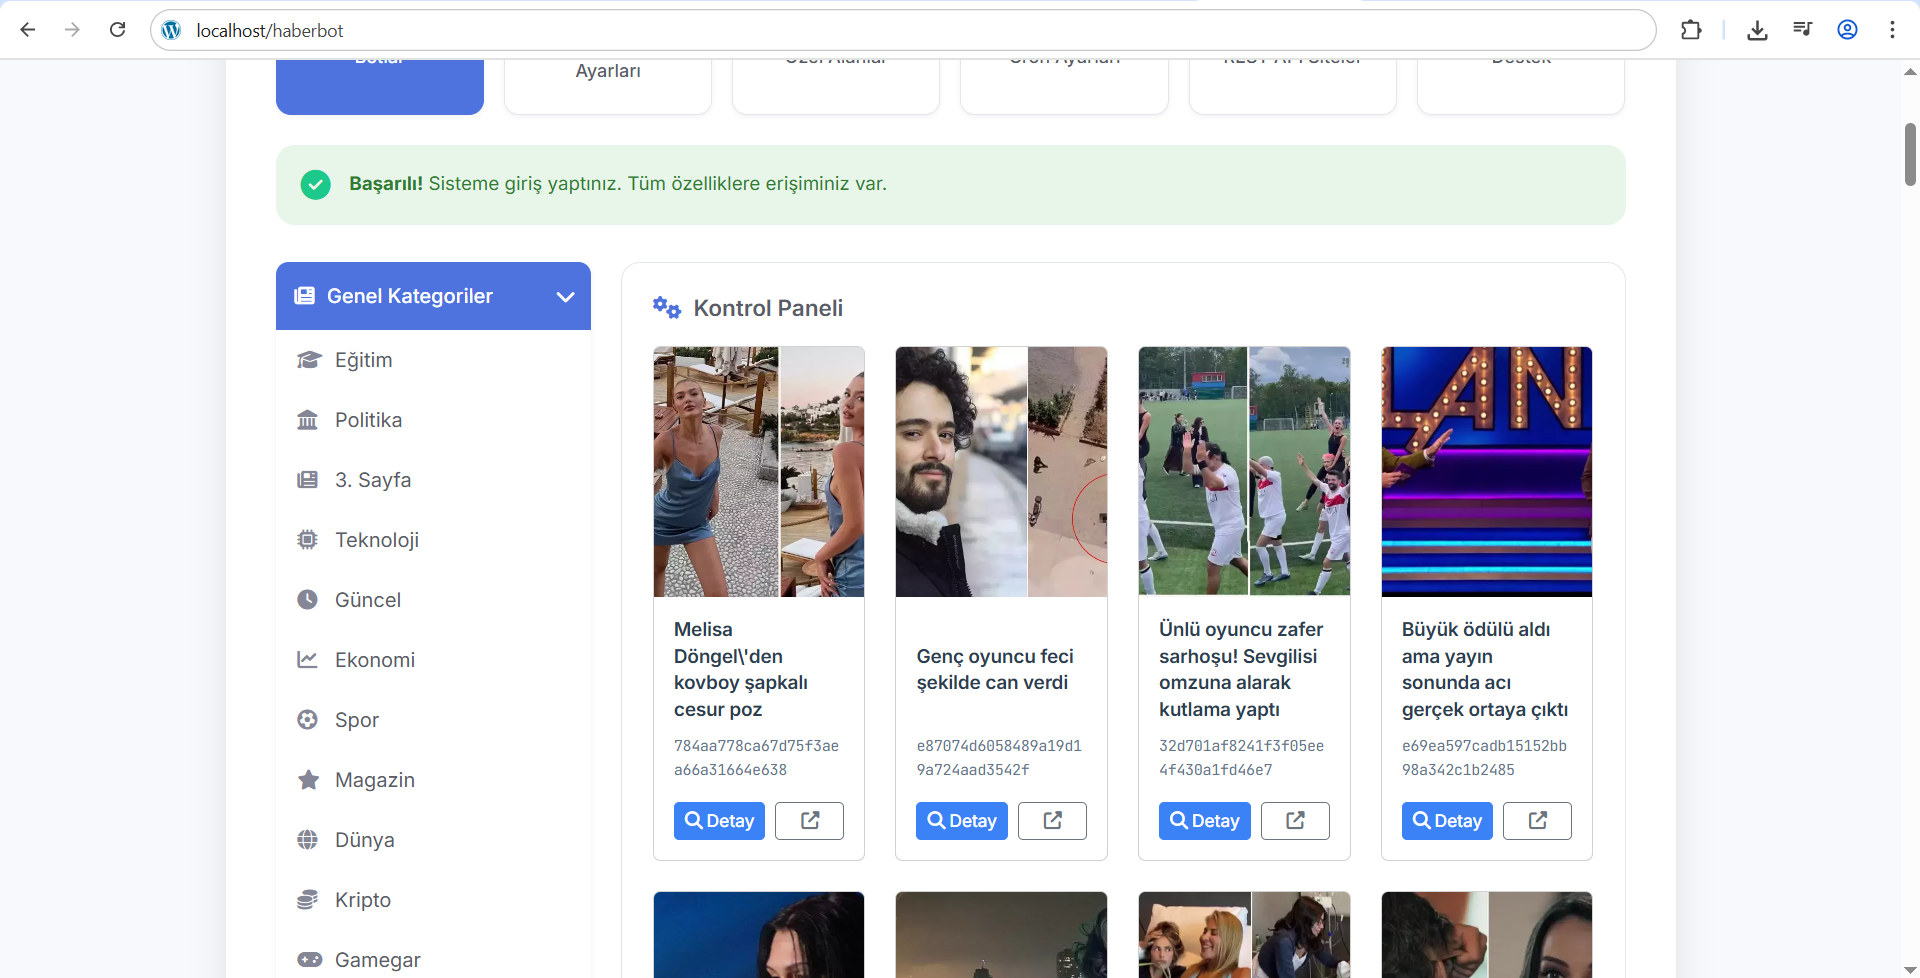The height and width of the screenshot is (978, 1920).
Task: Click the green success checkmark icon
Action: click(x=316, y=184)
